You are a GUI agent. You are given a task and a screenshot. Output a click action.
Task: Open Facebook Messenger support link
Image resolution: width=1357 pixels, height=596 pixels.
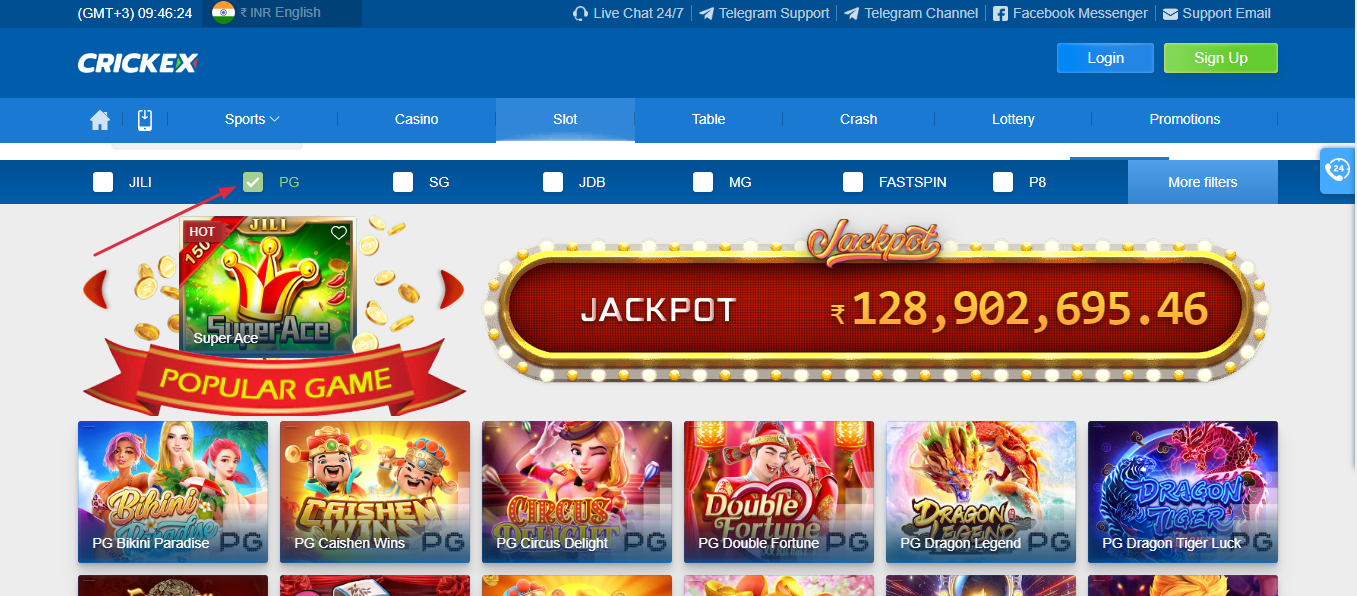click(1070, 13)
